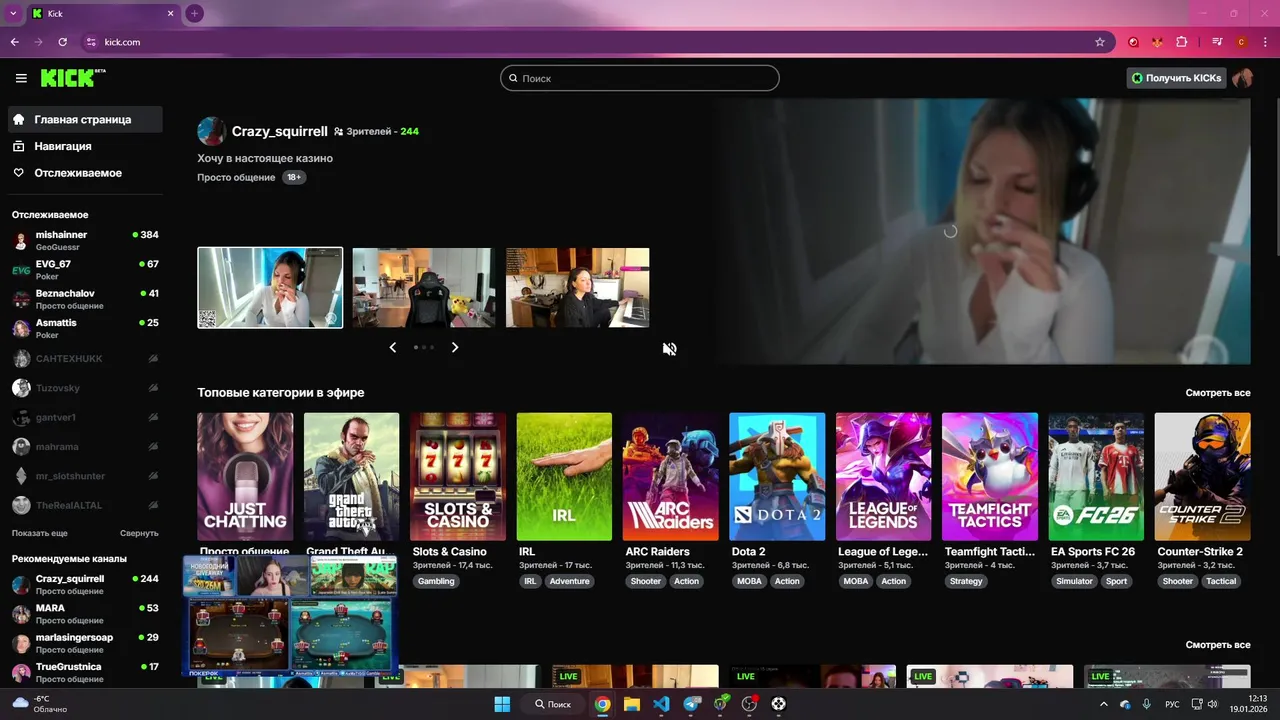
Task: Open offline channel CAHTEXHUKK
Action: pyautogui.click(x=85, y=358)
